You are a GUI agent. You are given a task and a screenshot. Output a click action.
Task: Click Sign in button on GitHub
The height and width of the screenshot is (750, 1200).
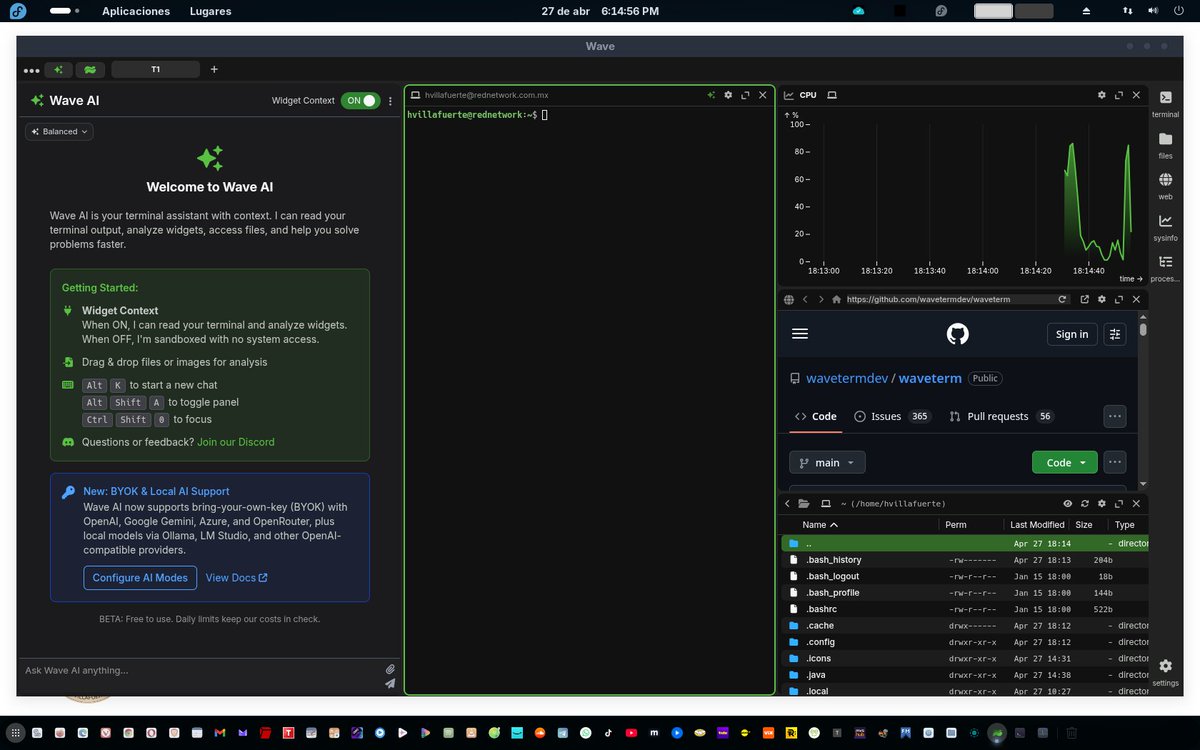[x=1072, y=334]
